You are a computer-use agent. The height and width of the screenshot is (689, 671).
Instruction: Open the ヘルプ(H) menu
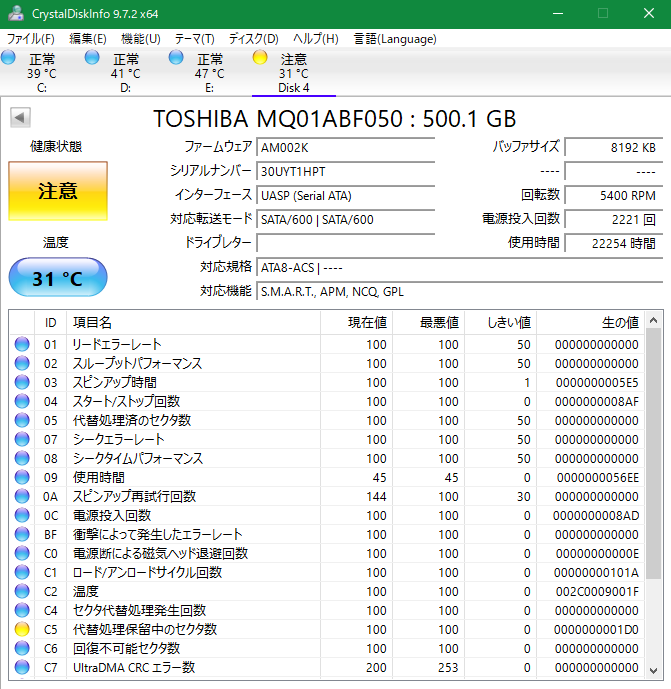tap(316, 39)
